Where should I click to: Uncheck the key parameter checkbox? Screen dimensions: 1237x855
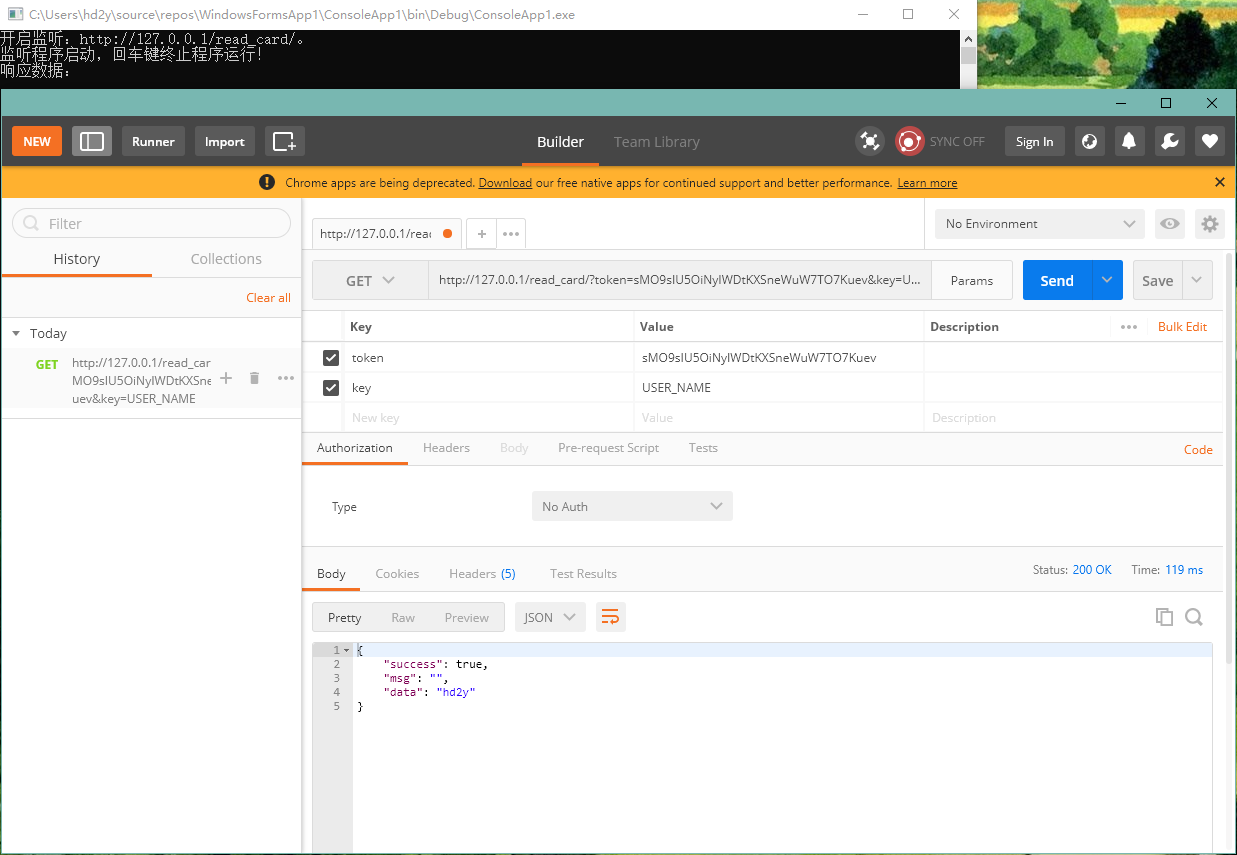[x=331, y=387]
